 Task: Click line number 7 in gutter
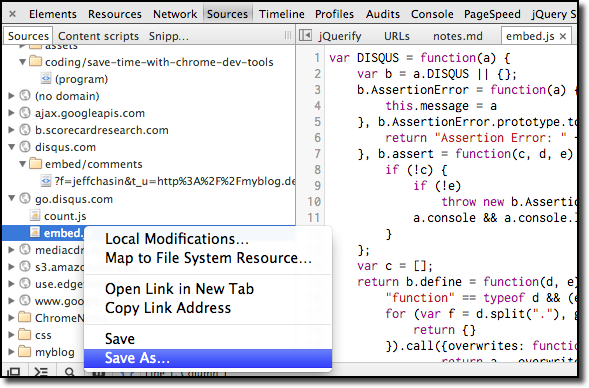317,154
